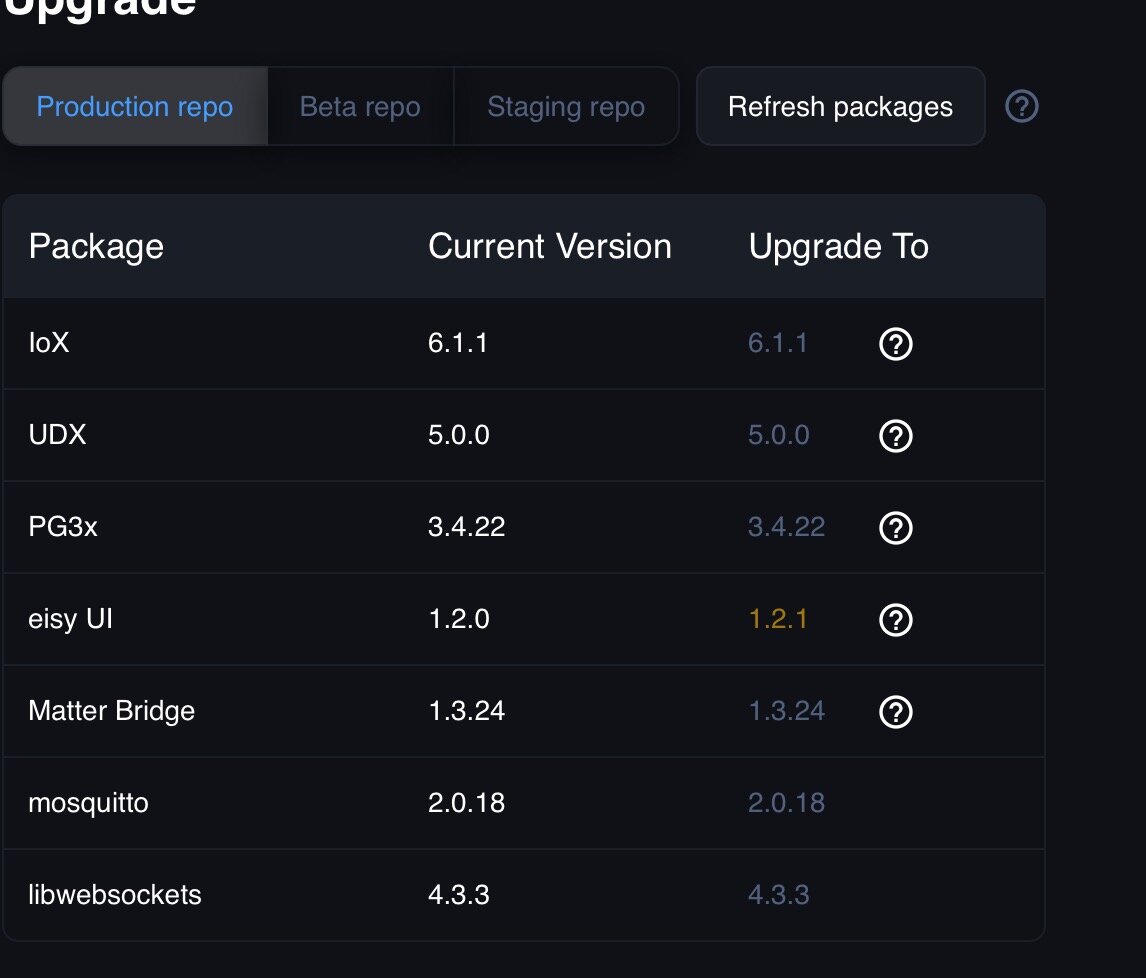Click the PG3x upgrade version 3.4.22
The image size is (1146, 978).
click(x=786, y=527)
